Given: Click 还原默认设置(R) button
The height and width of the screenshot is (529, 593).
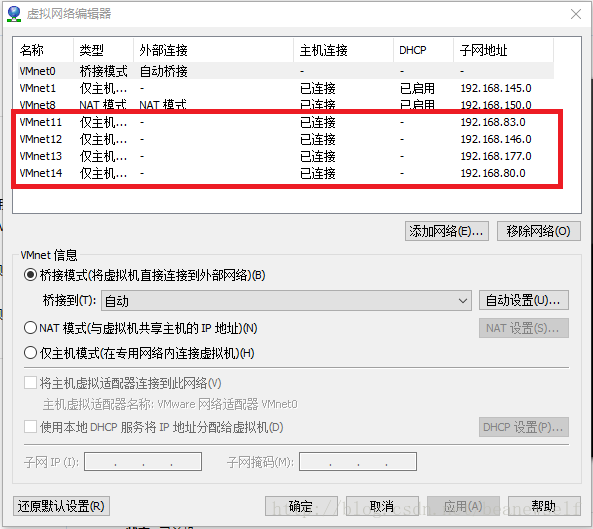Looking at the screenshot, I should [61, 506].
